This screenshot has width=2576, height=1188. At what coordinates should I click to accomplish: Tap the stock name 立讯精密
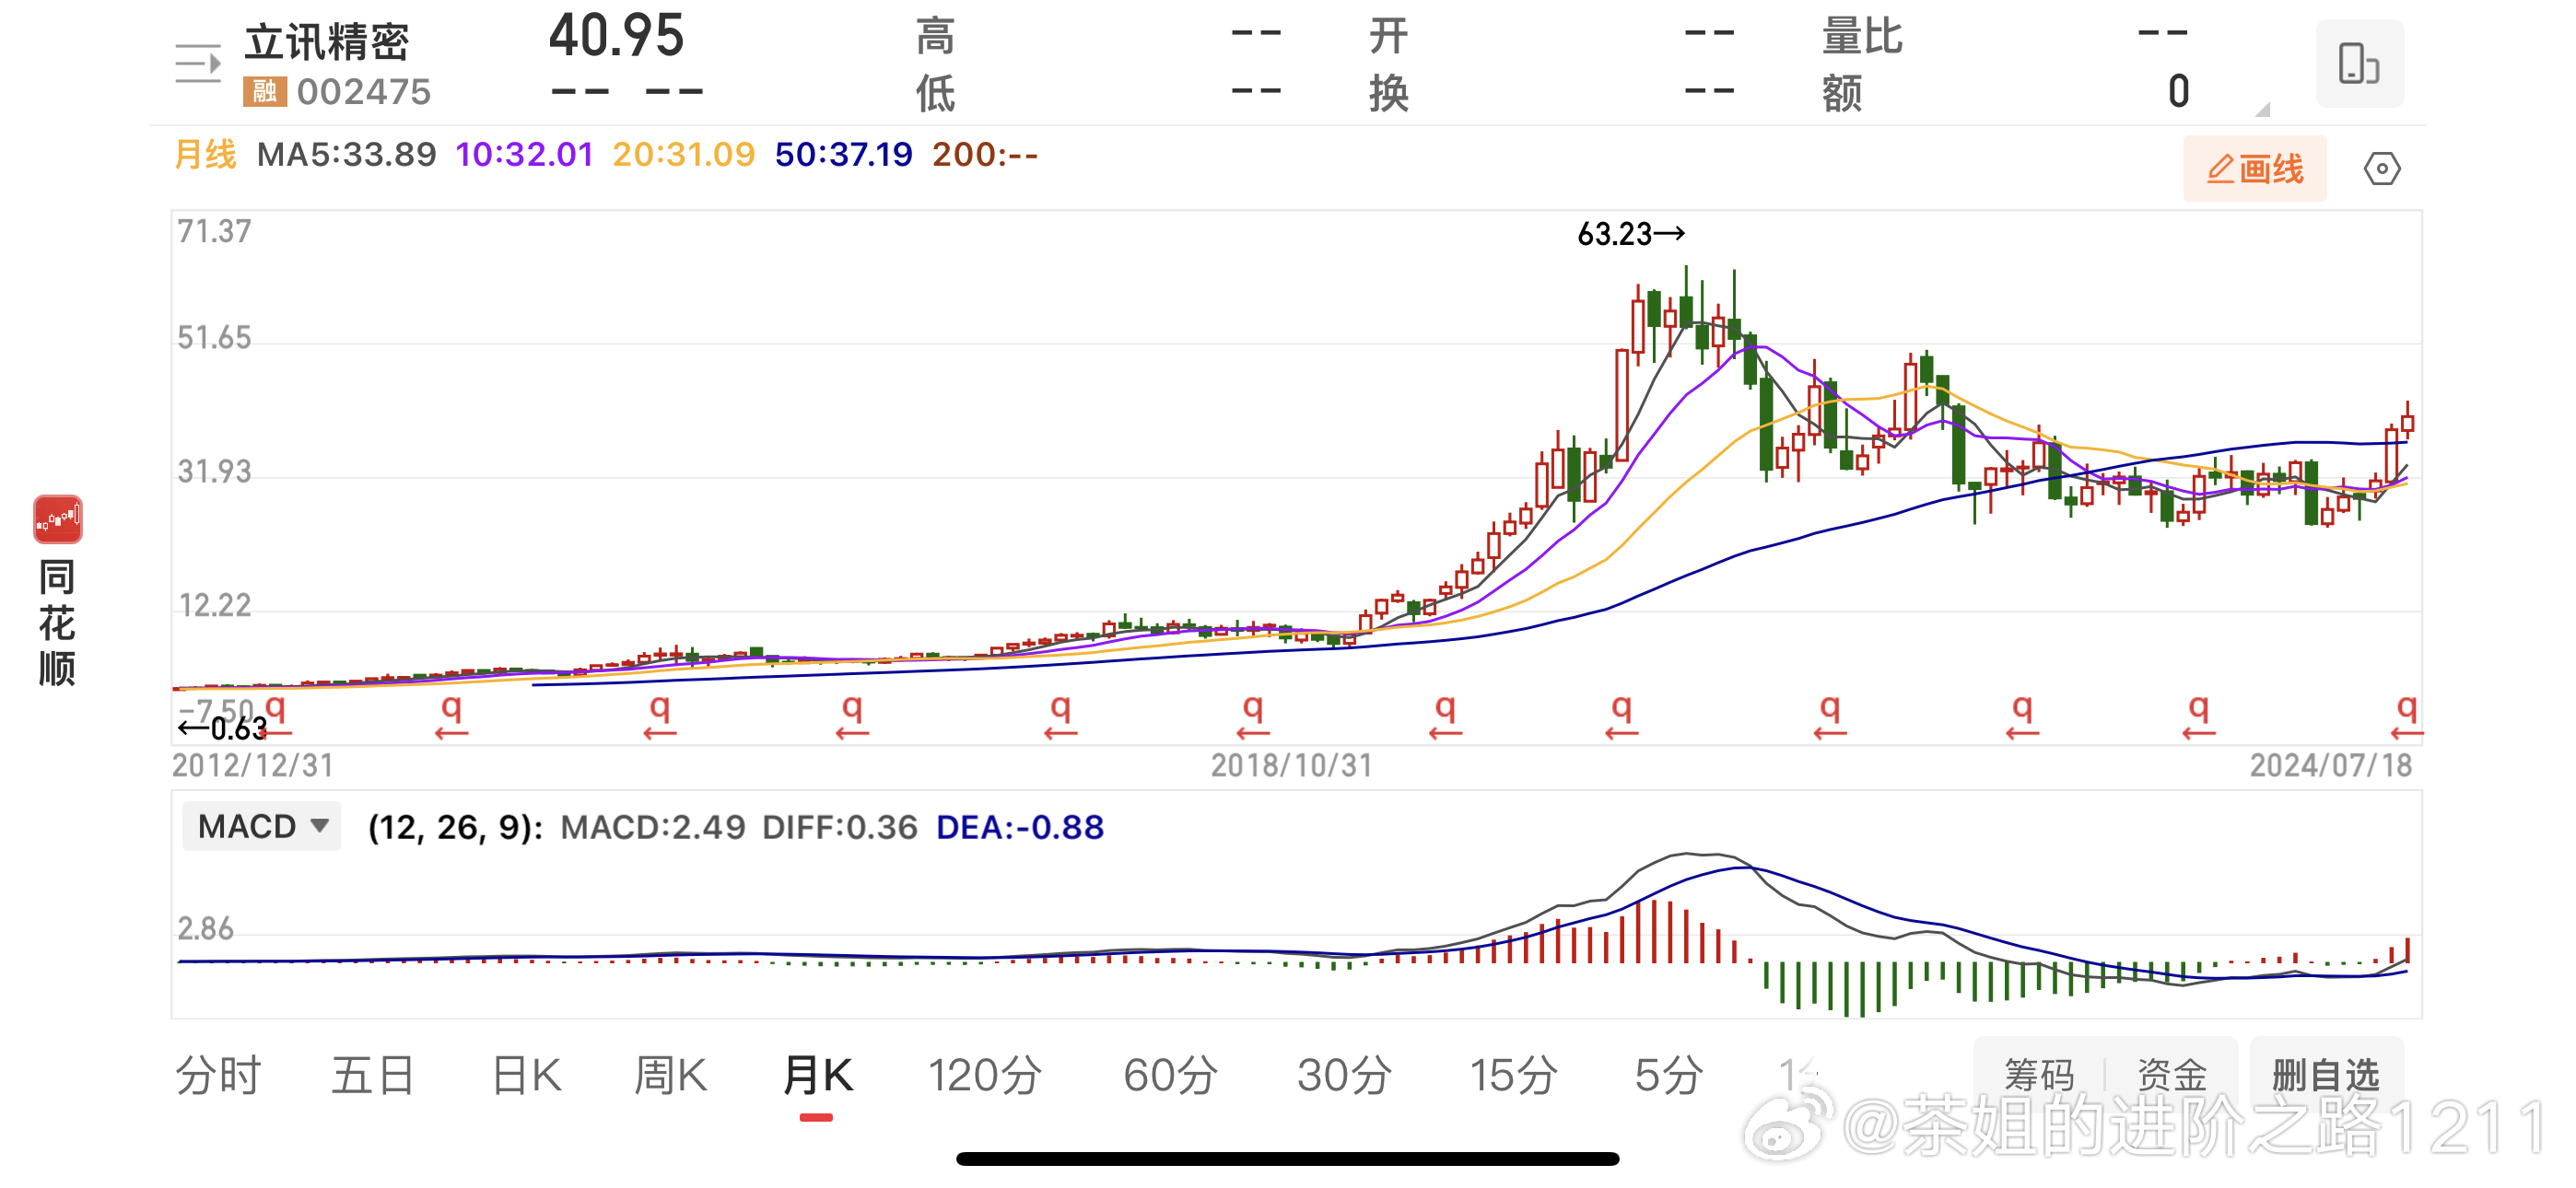[327, 42]
